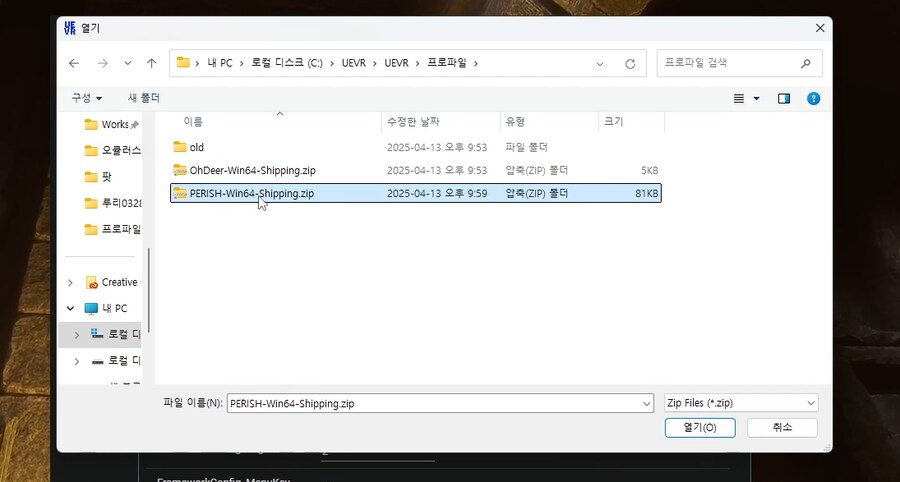
Task: Click the search magnifier icon
Action: point(806,64)
